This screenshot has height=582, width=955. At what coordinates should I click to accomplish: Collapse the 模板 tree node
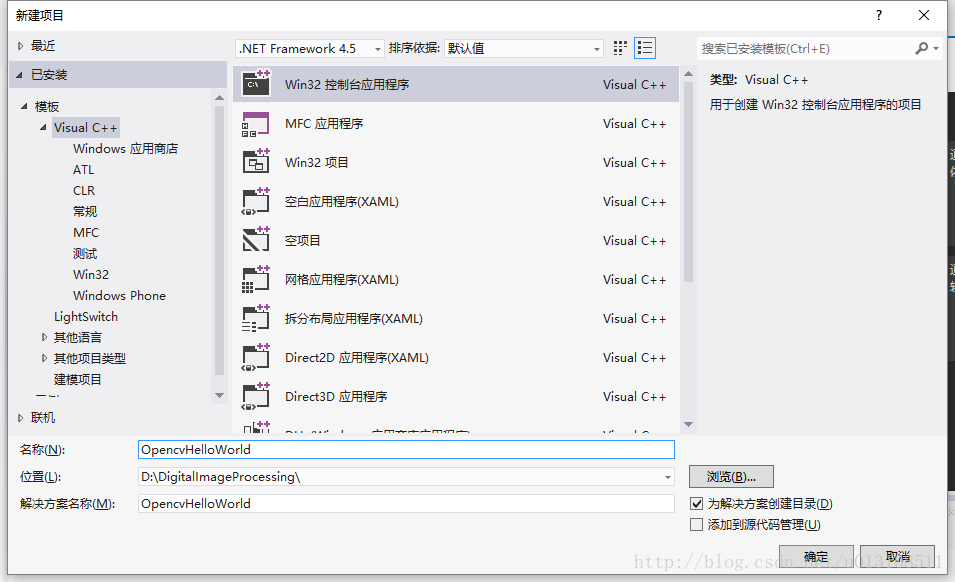(x=24, y=107)
